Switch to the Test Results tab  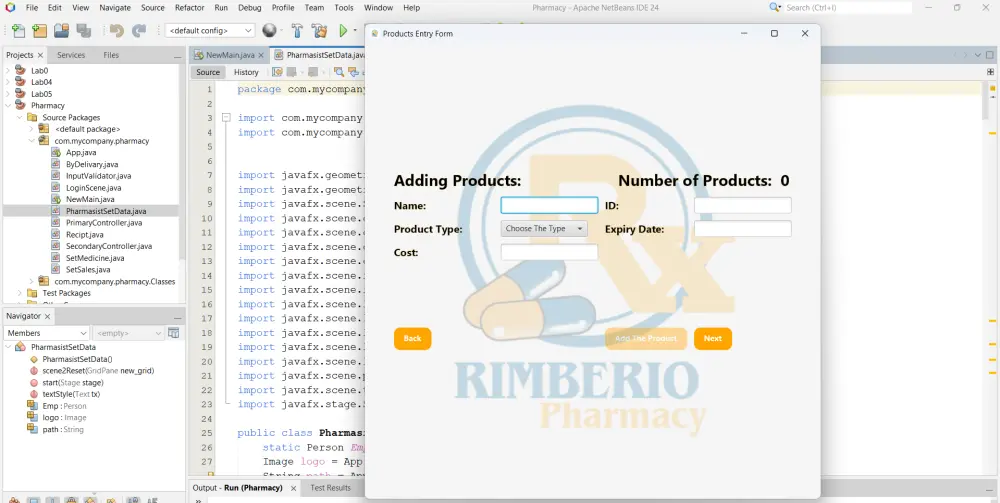click(x=330, y=488)
